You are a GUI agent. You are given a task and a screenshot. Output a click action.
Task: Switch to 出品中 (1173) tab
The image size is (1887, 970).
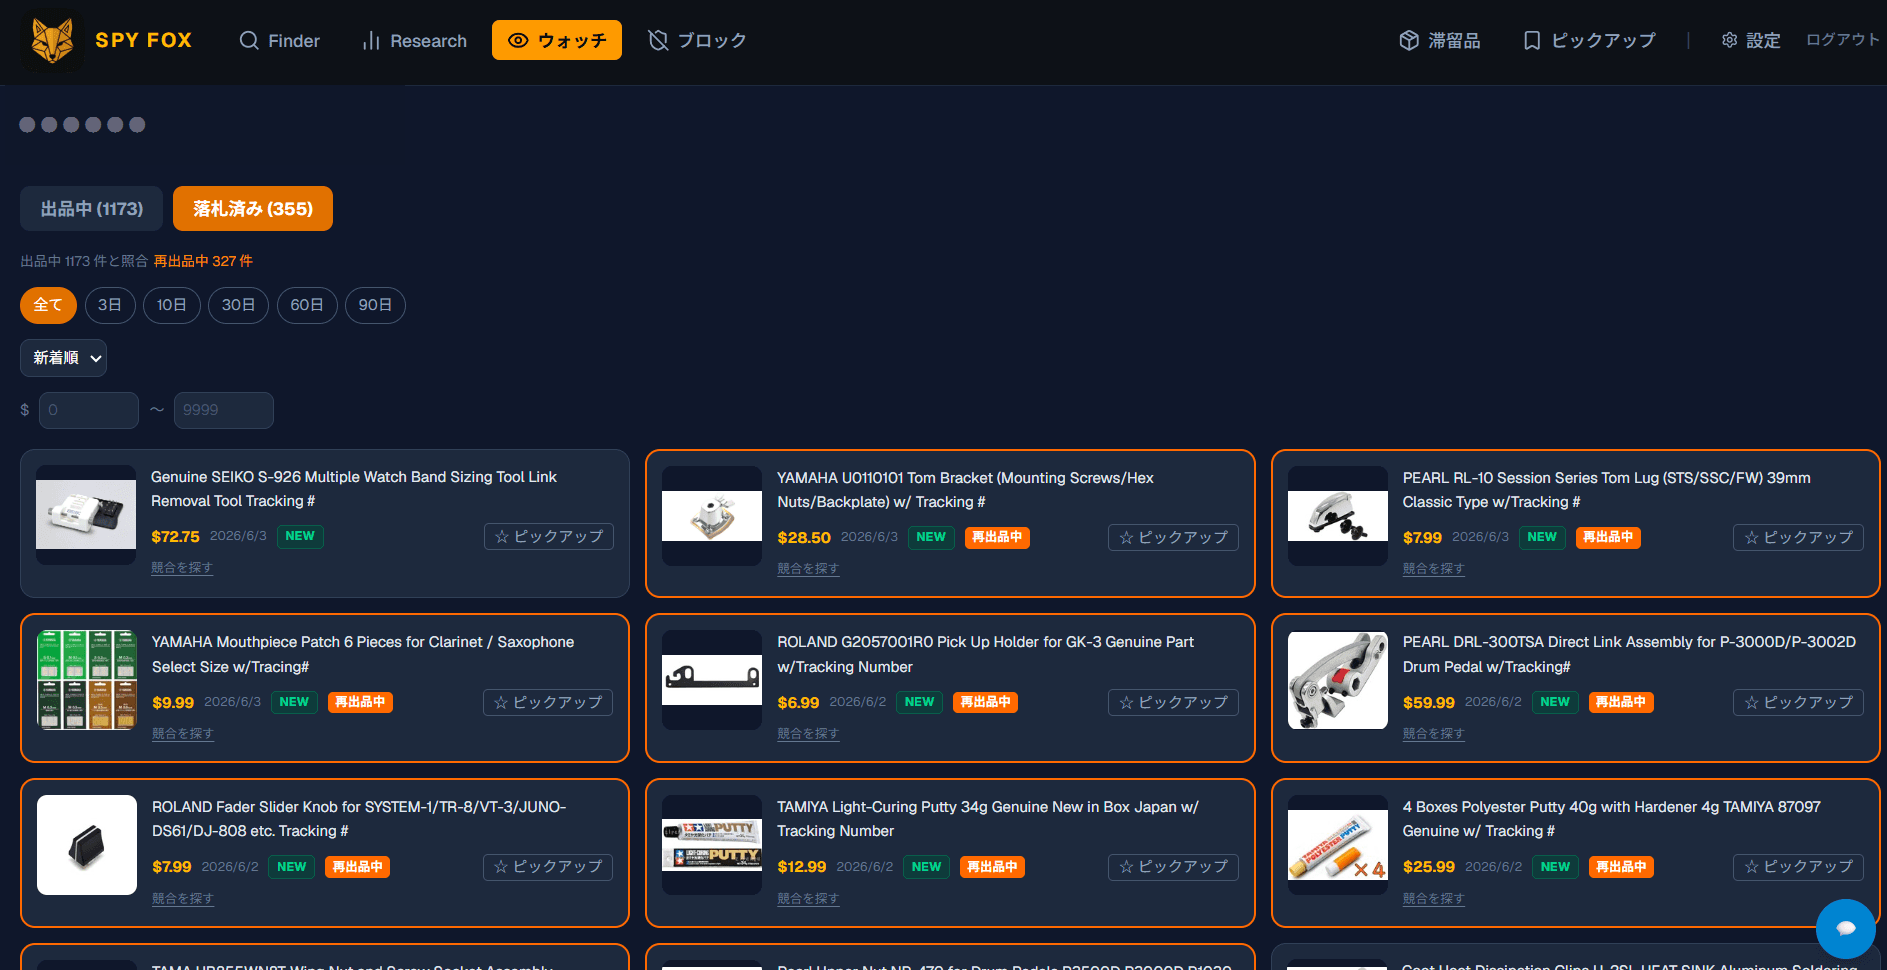click(92, 209)
